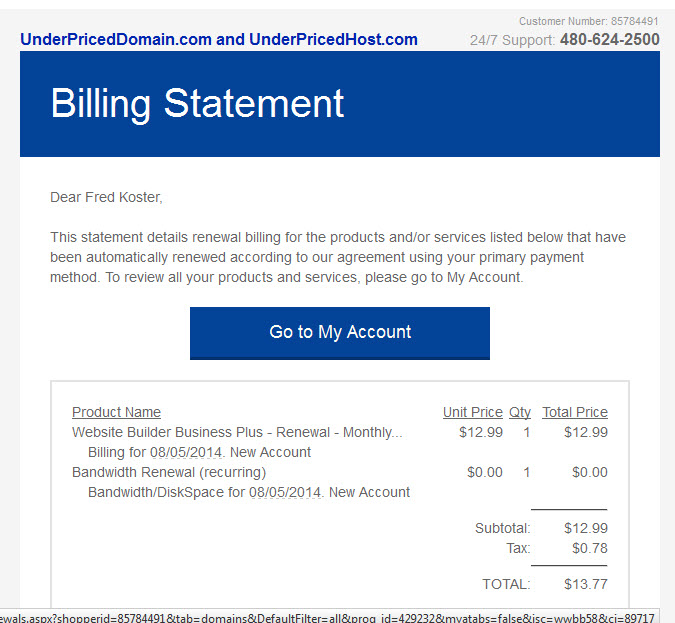Click the Qty column header
The image size is (675, 623).
520,412
